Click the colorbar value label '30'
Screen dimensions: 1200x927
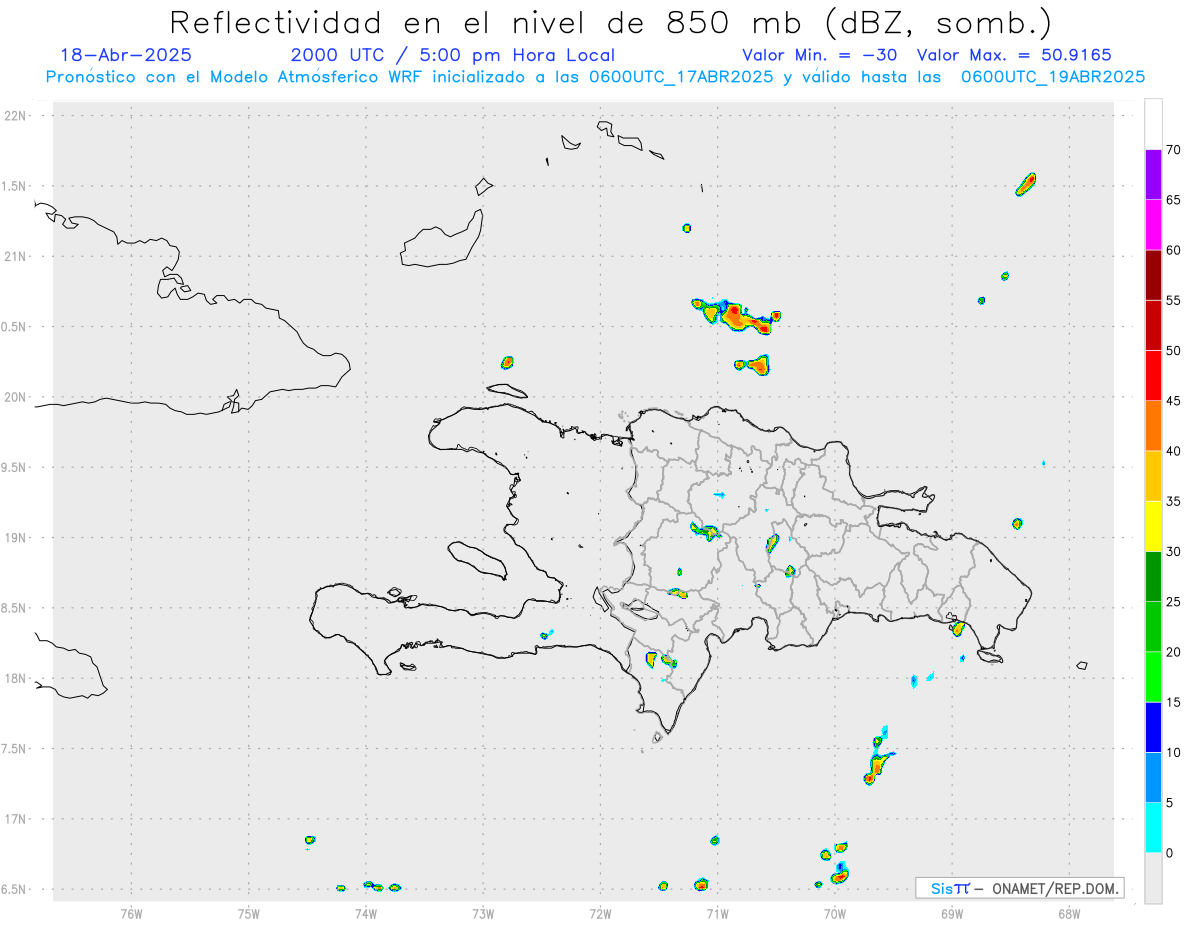click(1173, 551)
